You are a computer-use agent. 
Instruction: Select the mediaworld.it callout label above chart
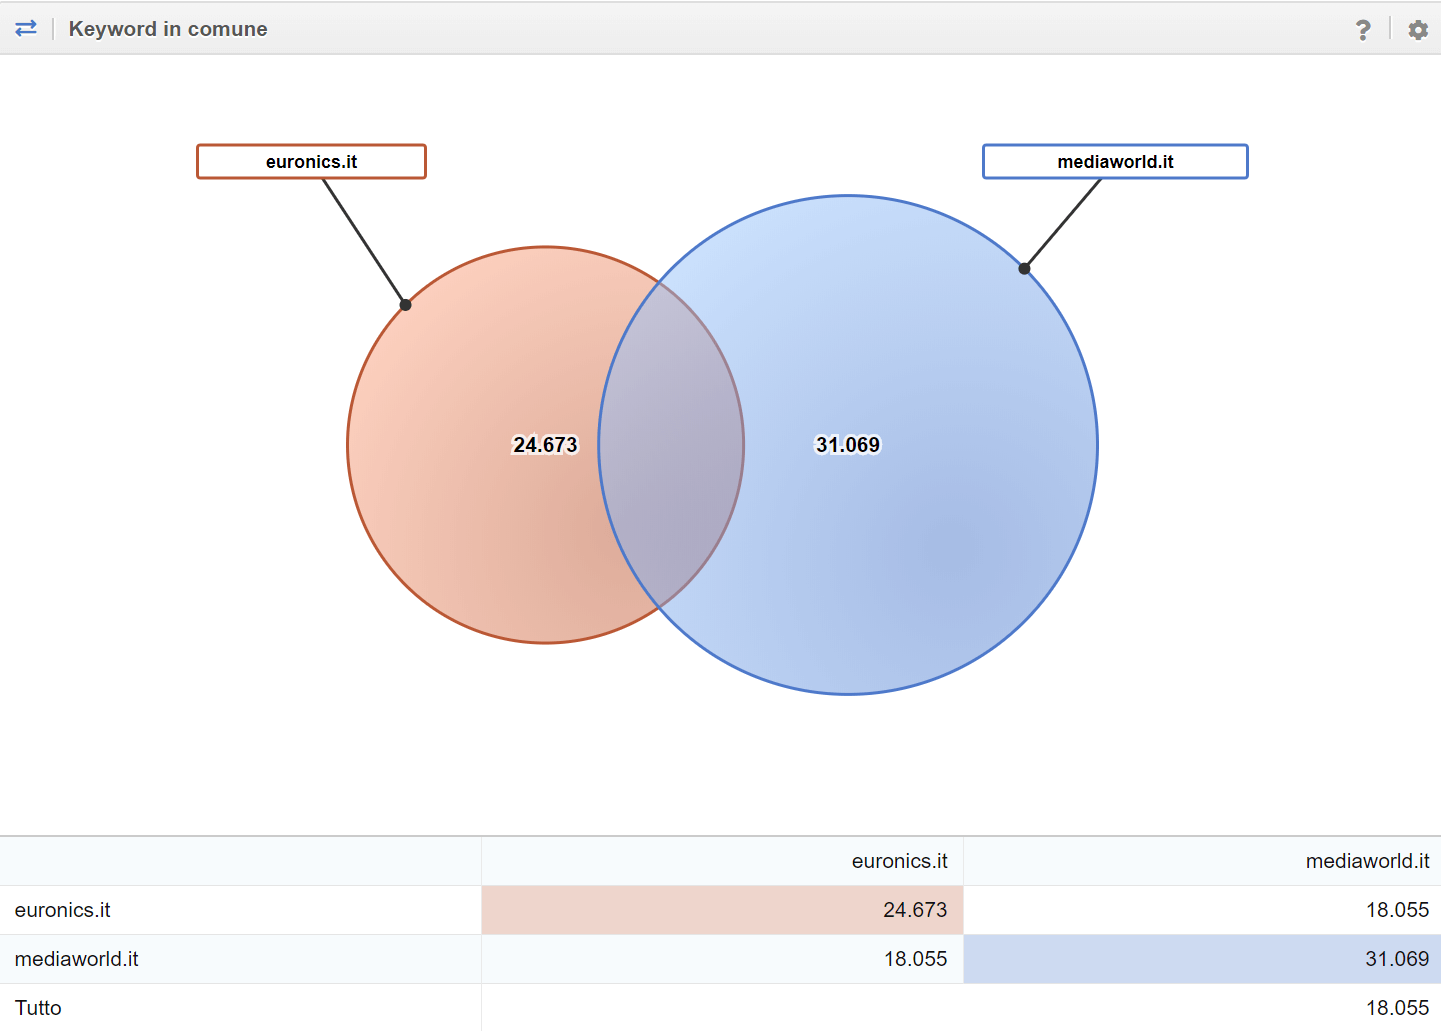tap(1115, 162)
